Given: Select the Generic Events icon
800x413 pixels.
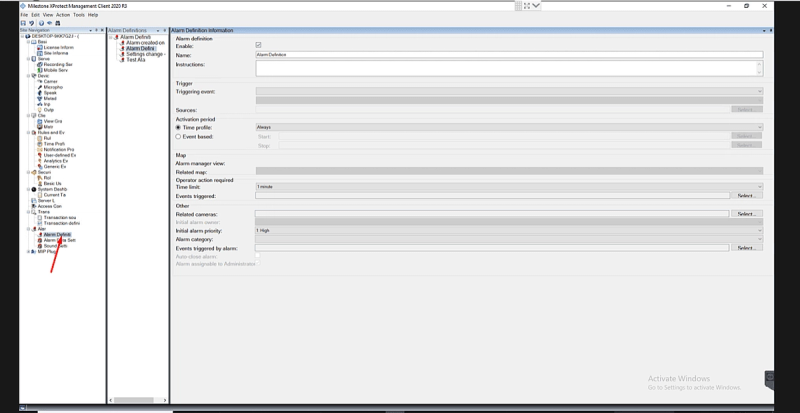Looking at the screenshot, I should 40,166.
